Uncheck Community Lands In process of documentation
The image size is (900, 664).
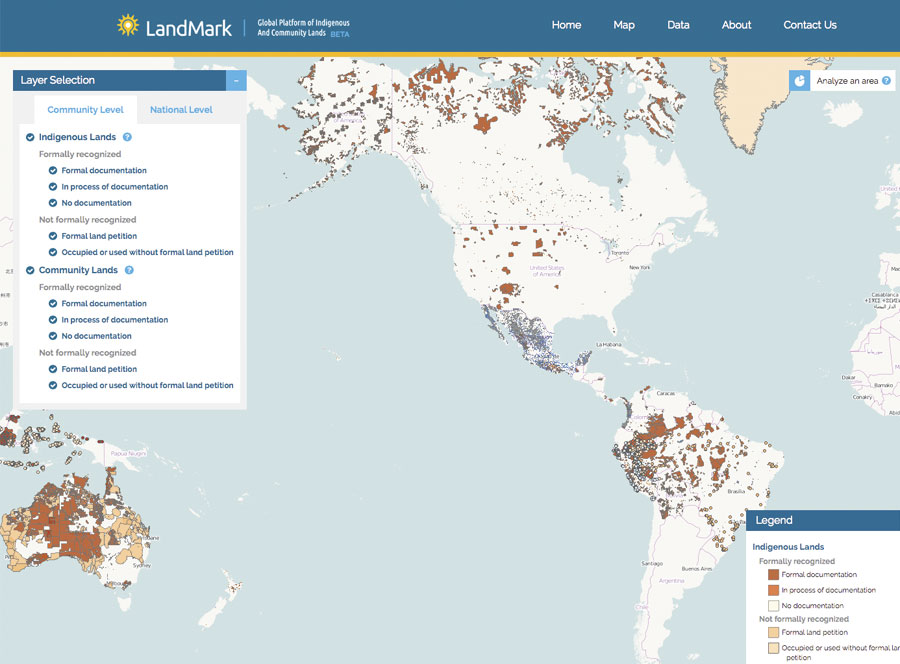pyautogui.click(x=53, y=320)
